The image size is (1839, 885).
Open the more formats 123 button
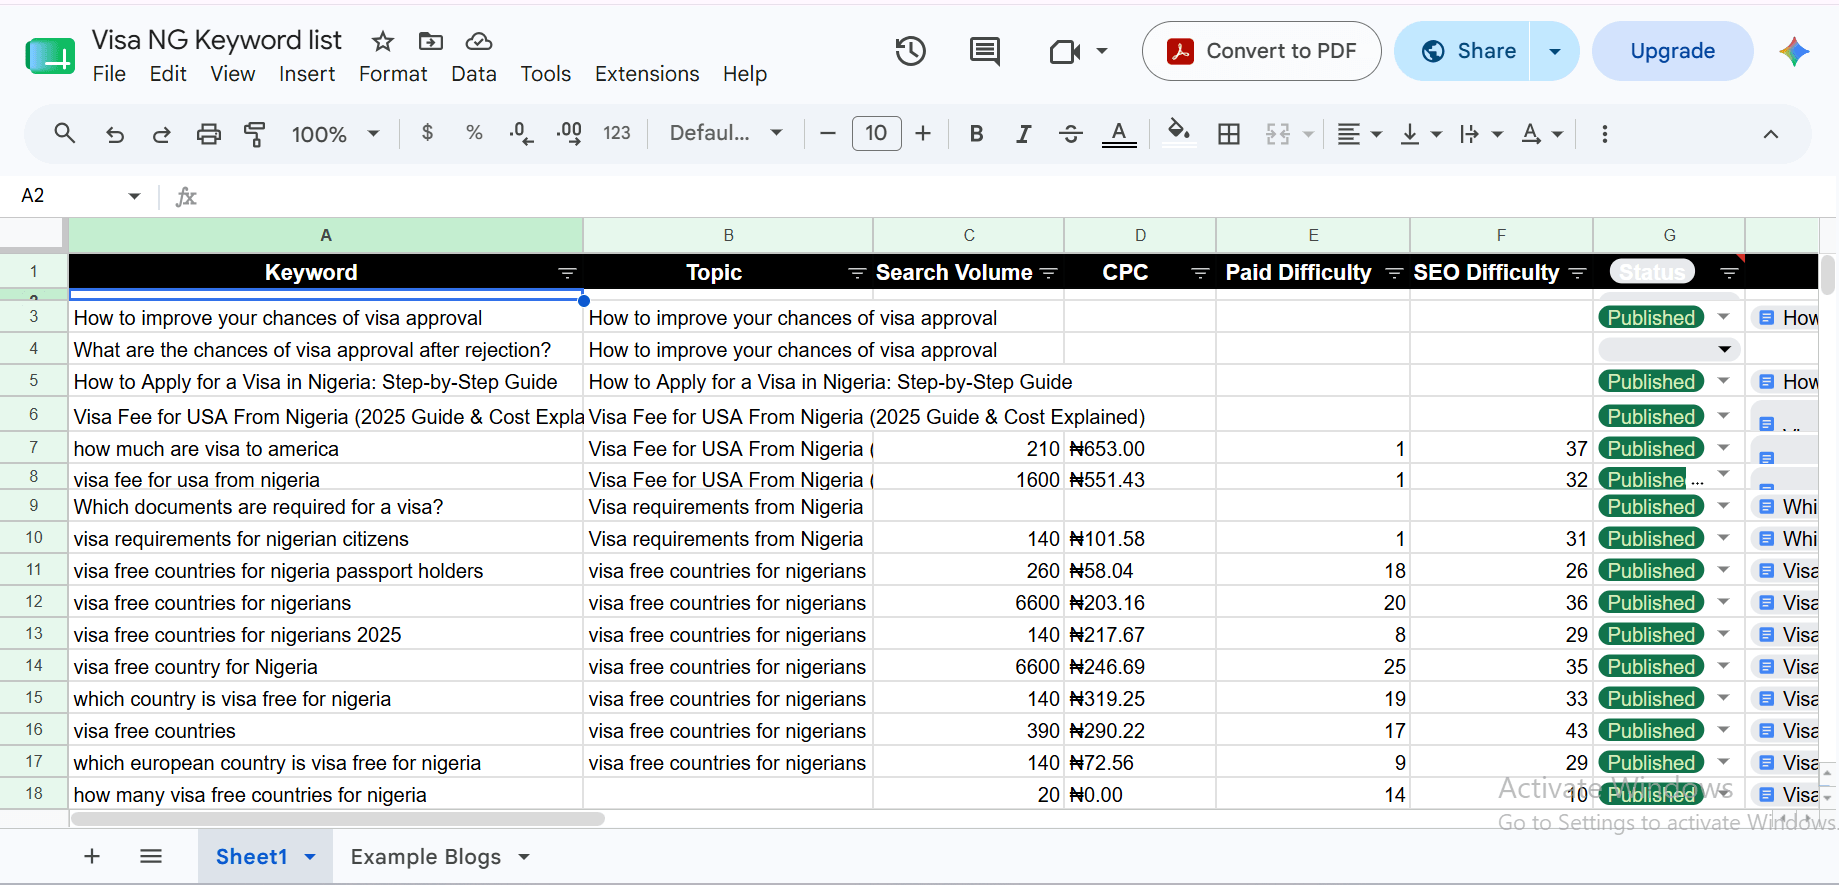coord(617,133)
